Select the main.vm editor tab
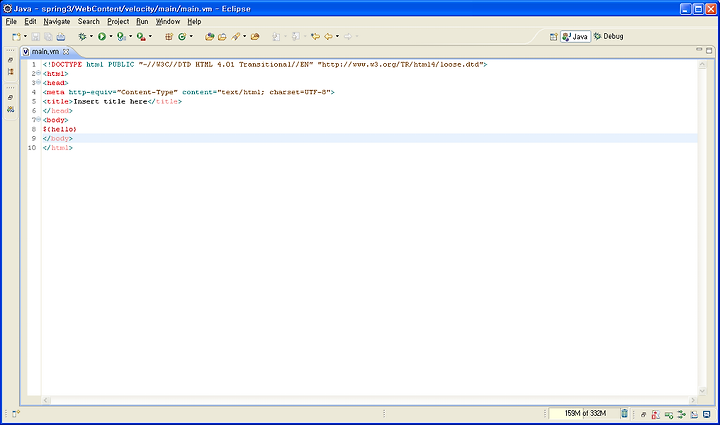This screenshot has width=720, height=425. pyautogui.click(x=45, y=52)
